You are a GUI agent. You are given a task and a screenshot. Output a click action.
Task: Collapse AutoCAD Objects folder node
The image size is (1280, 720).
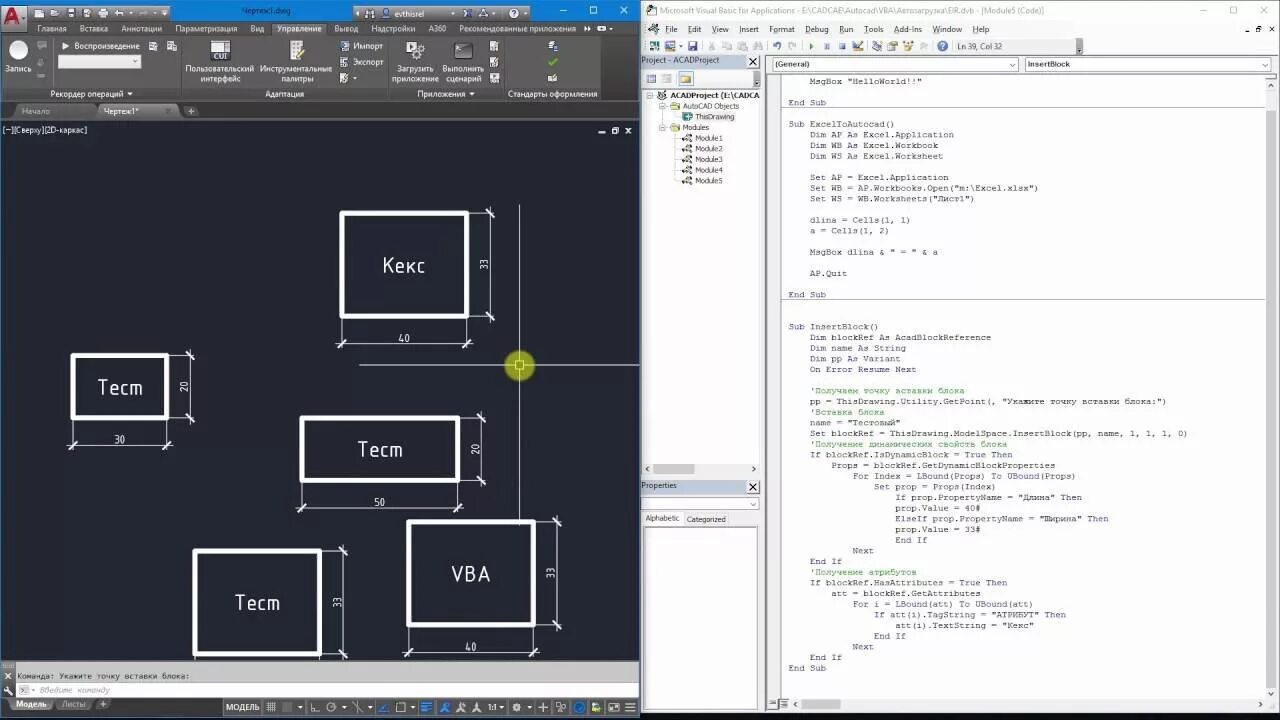[662, 106]
